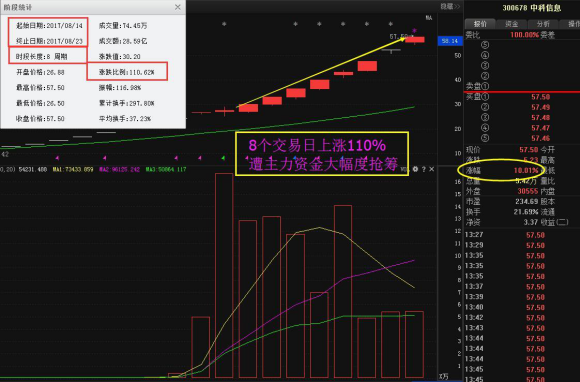
Task: Click buy level ① circle icon
Action: (485, 97)
